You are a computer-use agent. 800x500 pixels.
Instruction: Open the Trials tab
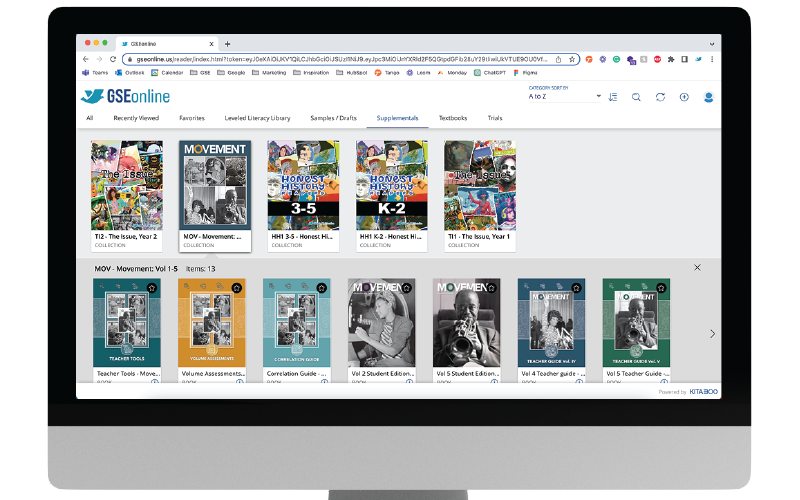(495, 118)
